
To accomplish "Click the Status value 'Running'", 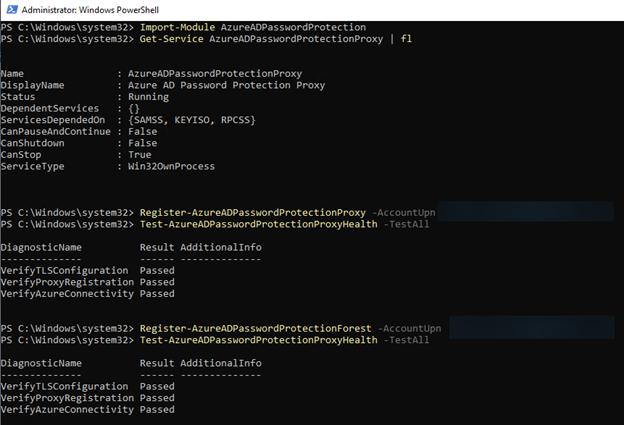I will click(x=148, y=97).
